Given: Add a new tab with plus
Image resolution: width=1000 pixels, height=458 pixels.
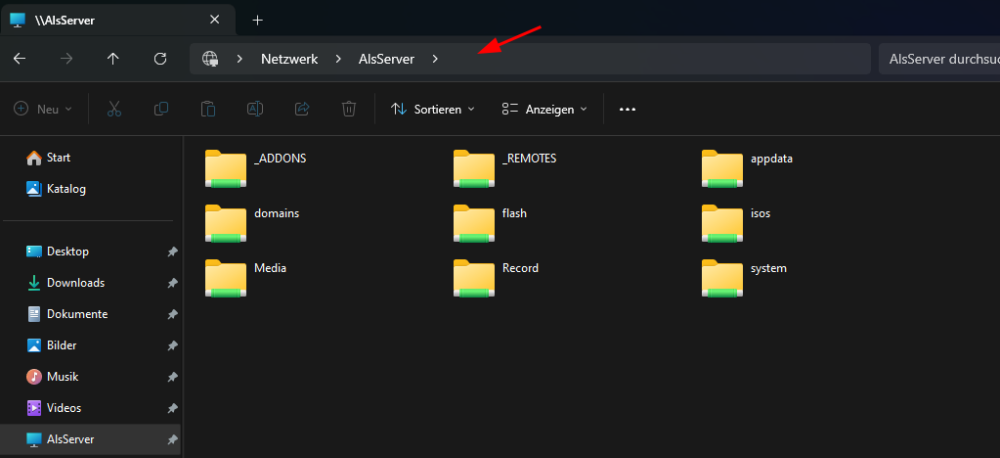Looking at the screenshot, I should pyautogui.click(x=258, y=20).
